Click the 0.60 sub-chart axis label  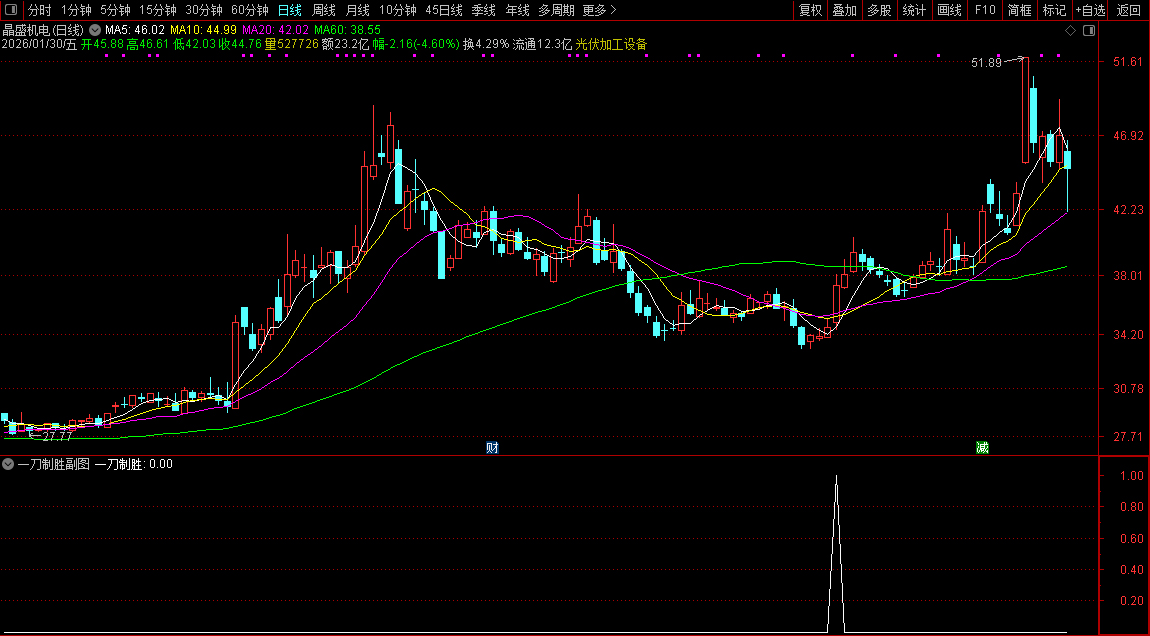click(1132, 538)
